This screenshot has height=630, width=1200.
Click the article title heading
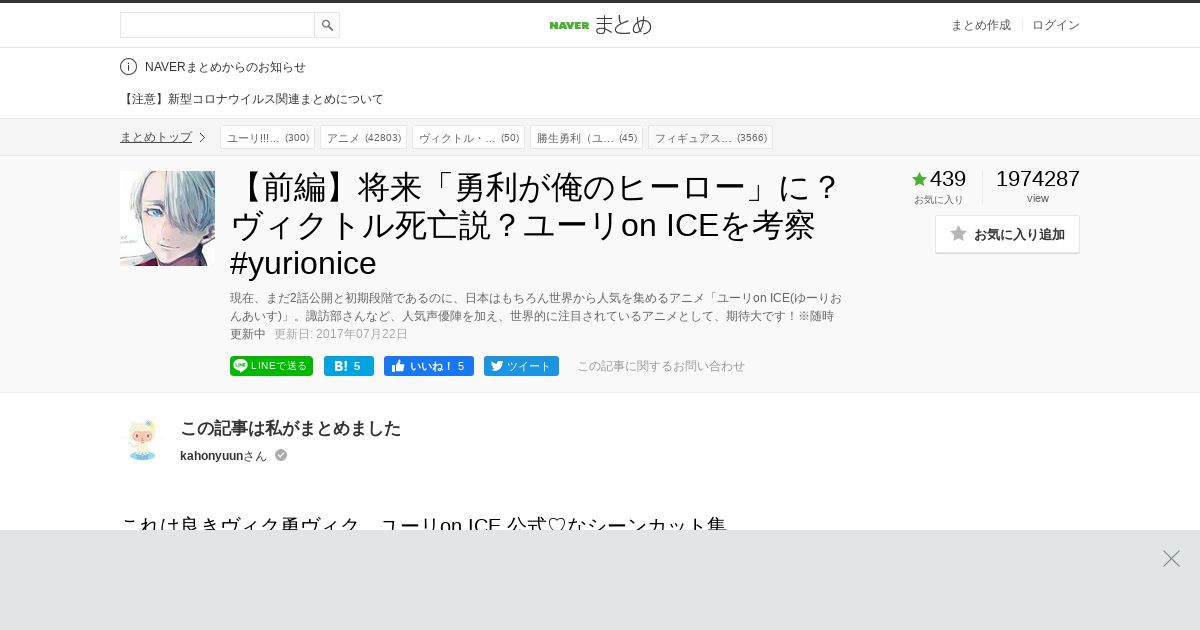click(535, 225)
